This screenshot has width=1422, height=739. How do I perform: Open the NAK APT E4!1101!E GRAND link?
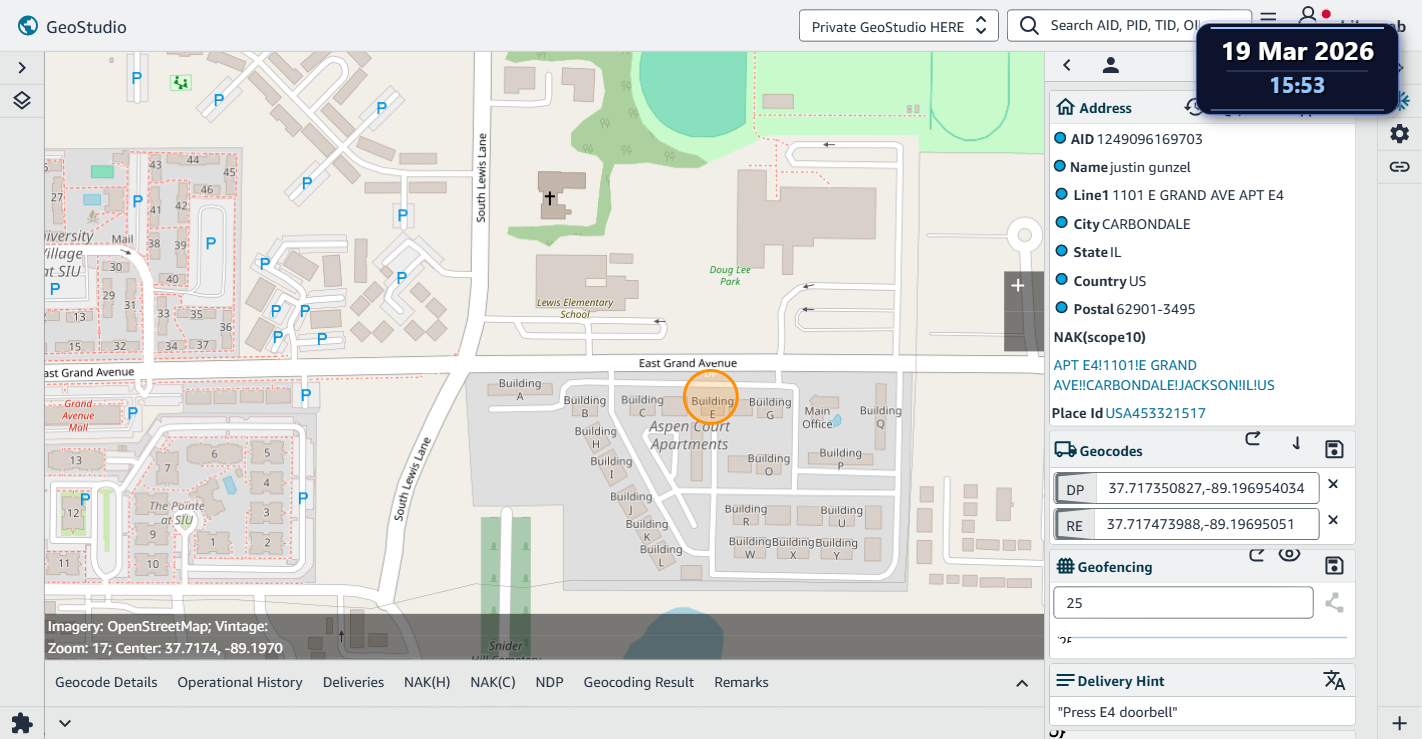tap(1164, 375)
